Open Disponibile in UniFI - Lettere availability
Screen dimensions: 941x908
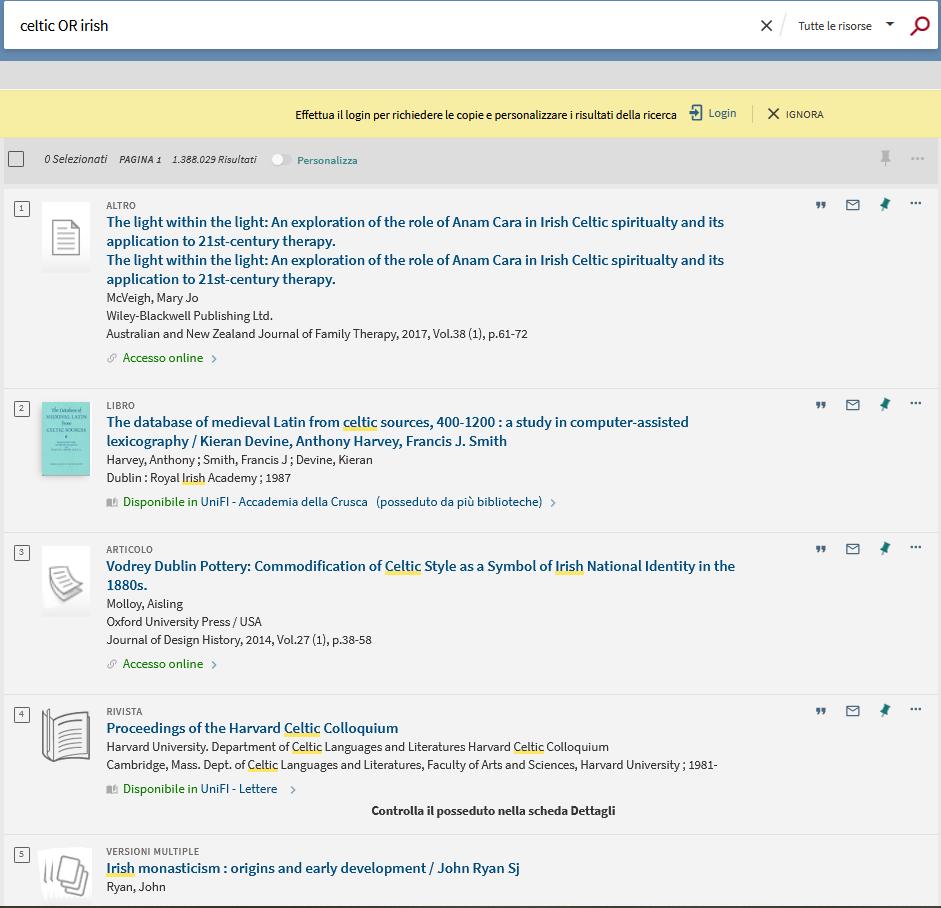pos(200,789)
